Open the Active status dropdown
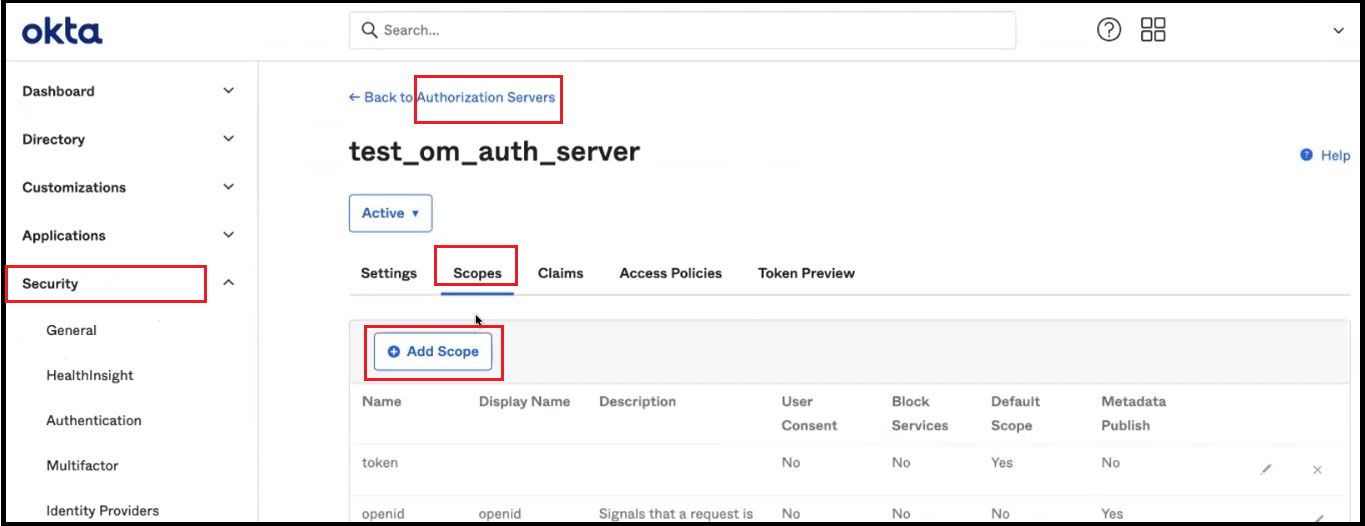The height and width of the screenshot is (526, 1365). [390, 213]
